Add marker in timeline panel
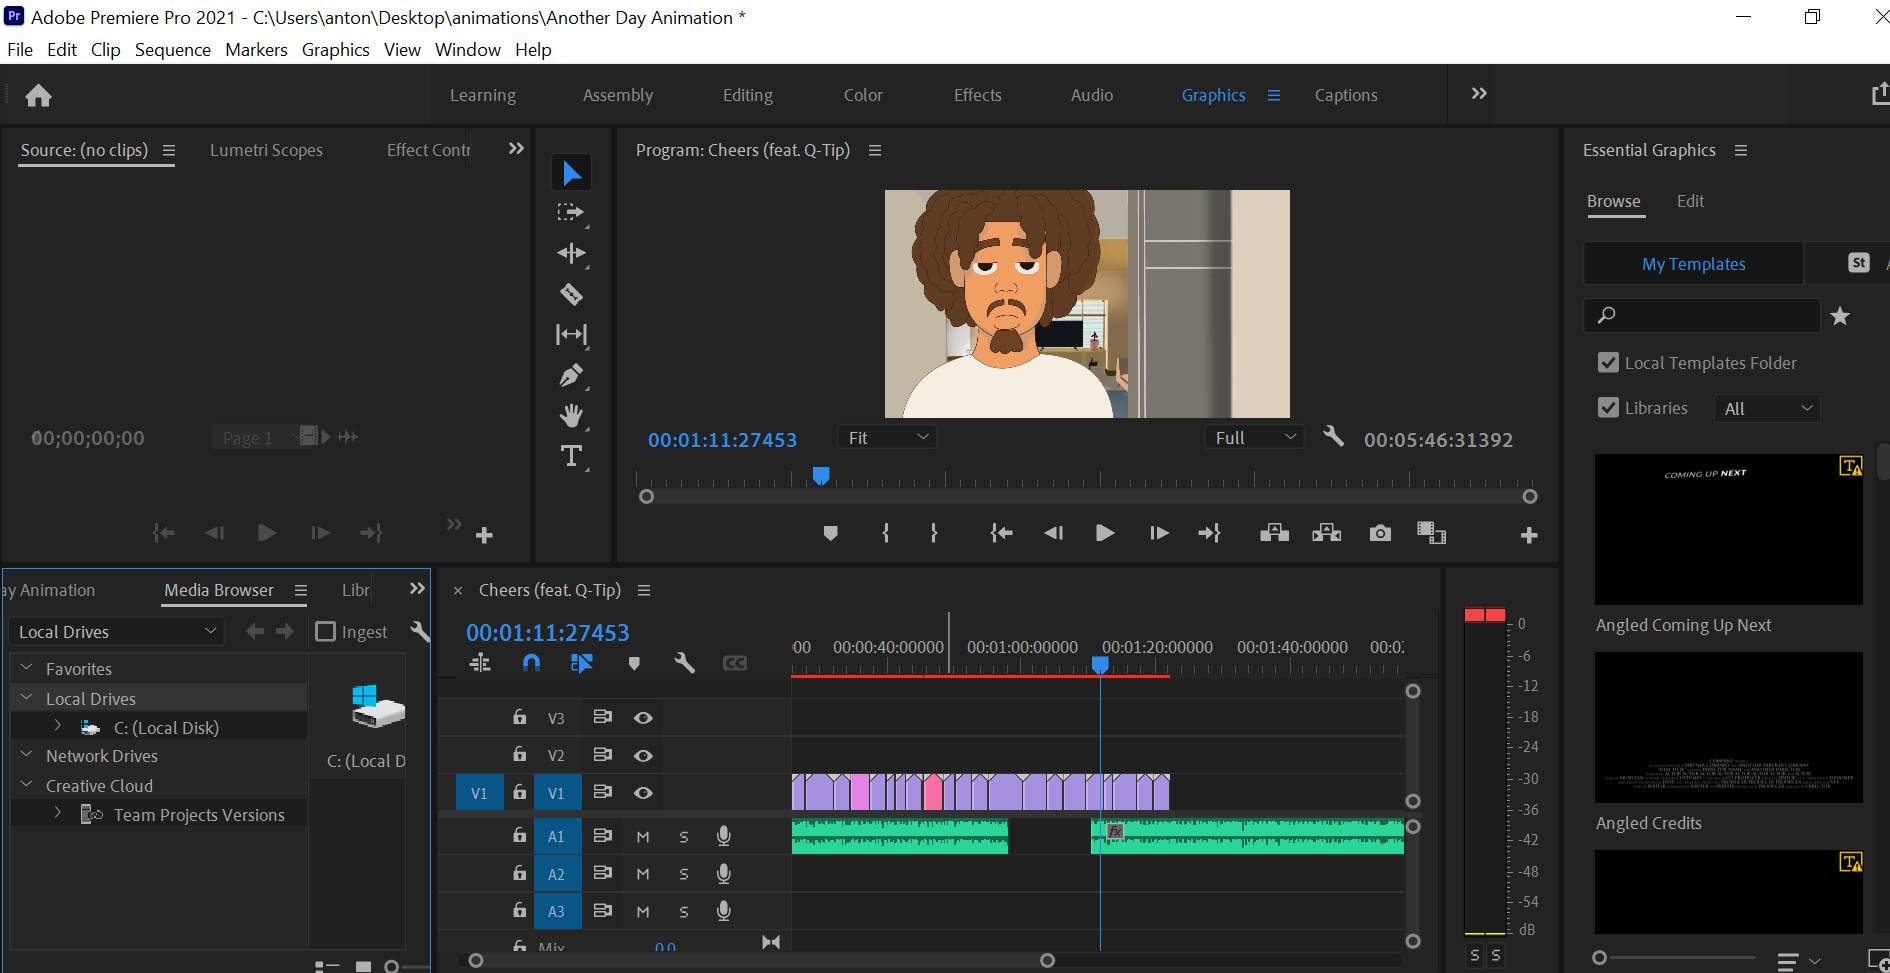The image size is (1890, 973). pos(634,663)
